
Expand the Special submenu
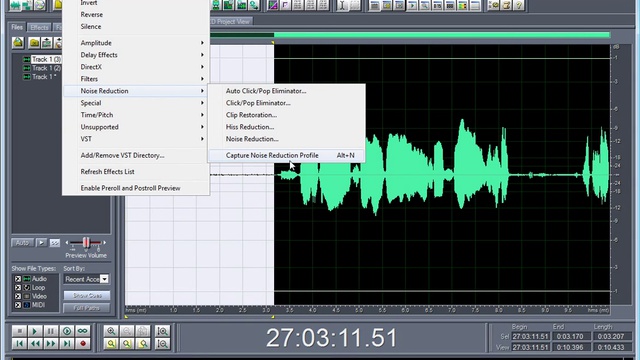click(136, 103)
